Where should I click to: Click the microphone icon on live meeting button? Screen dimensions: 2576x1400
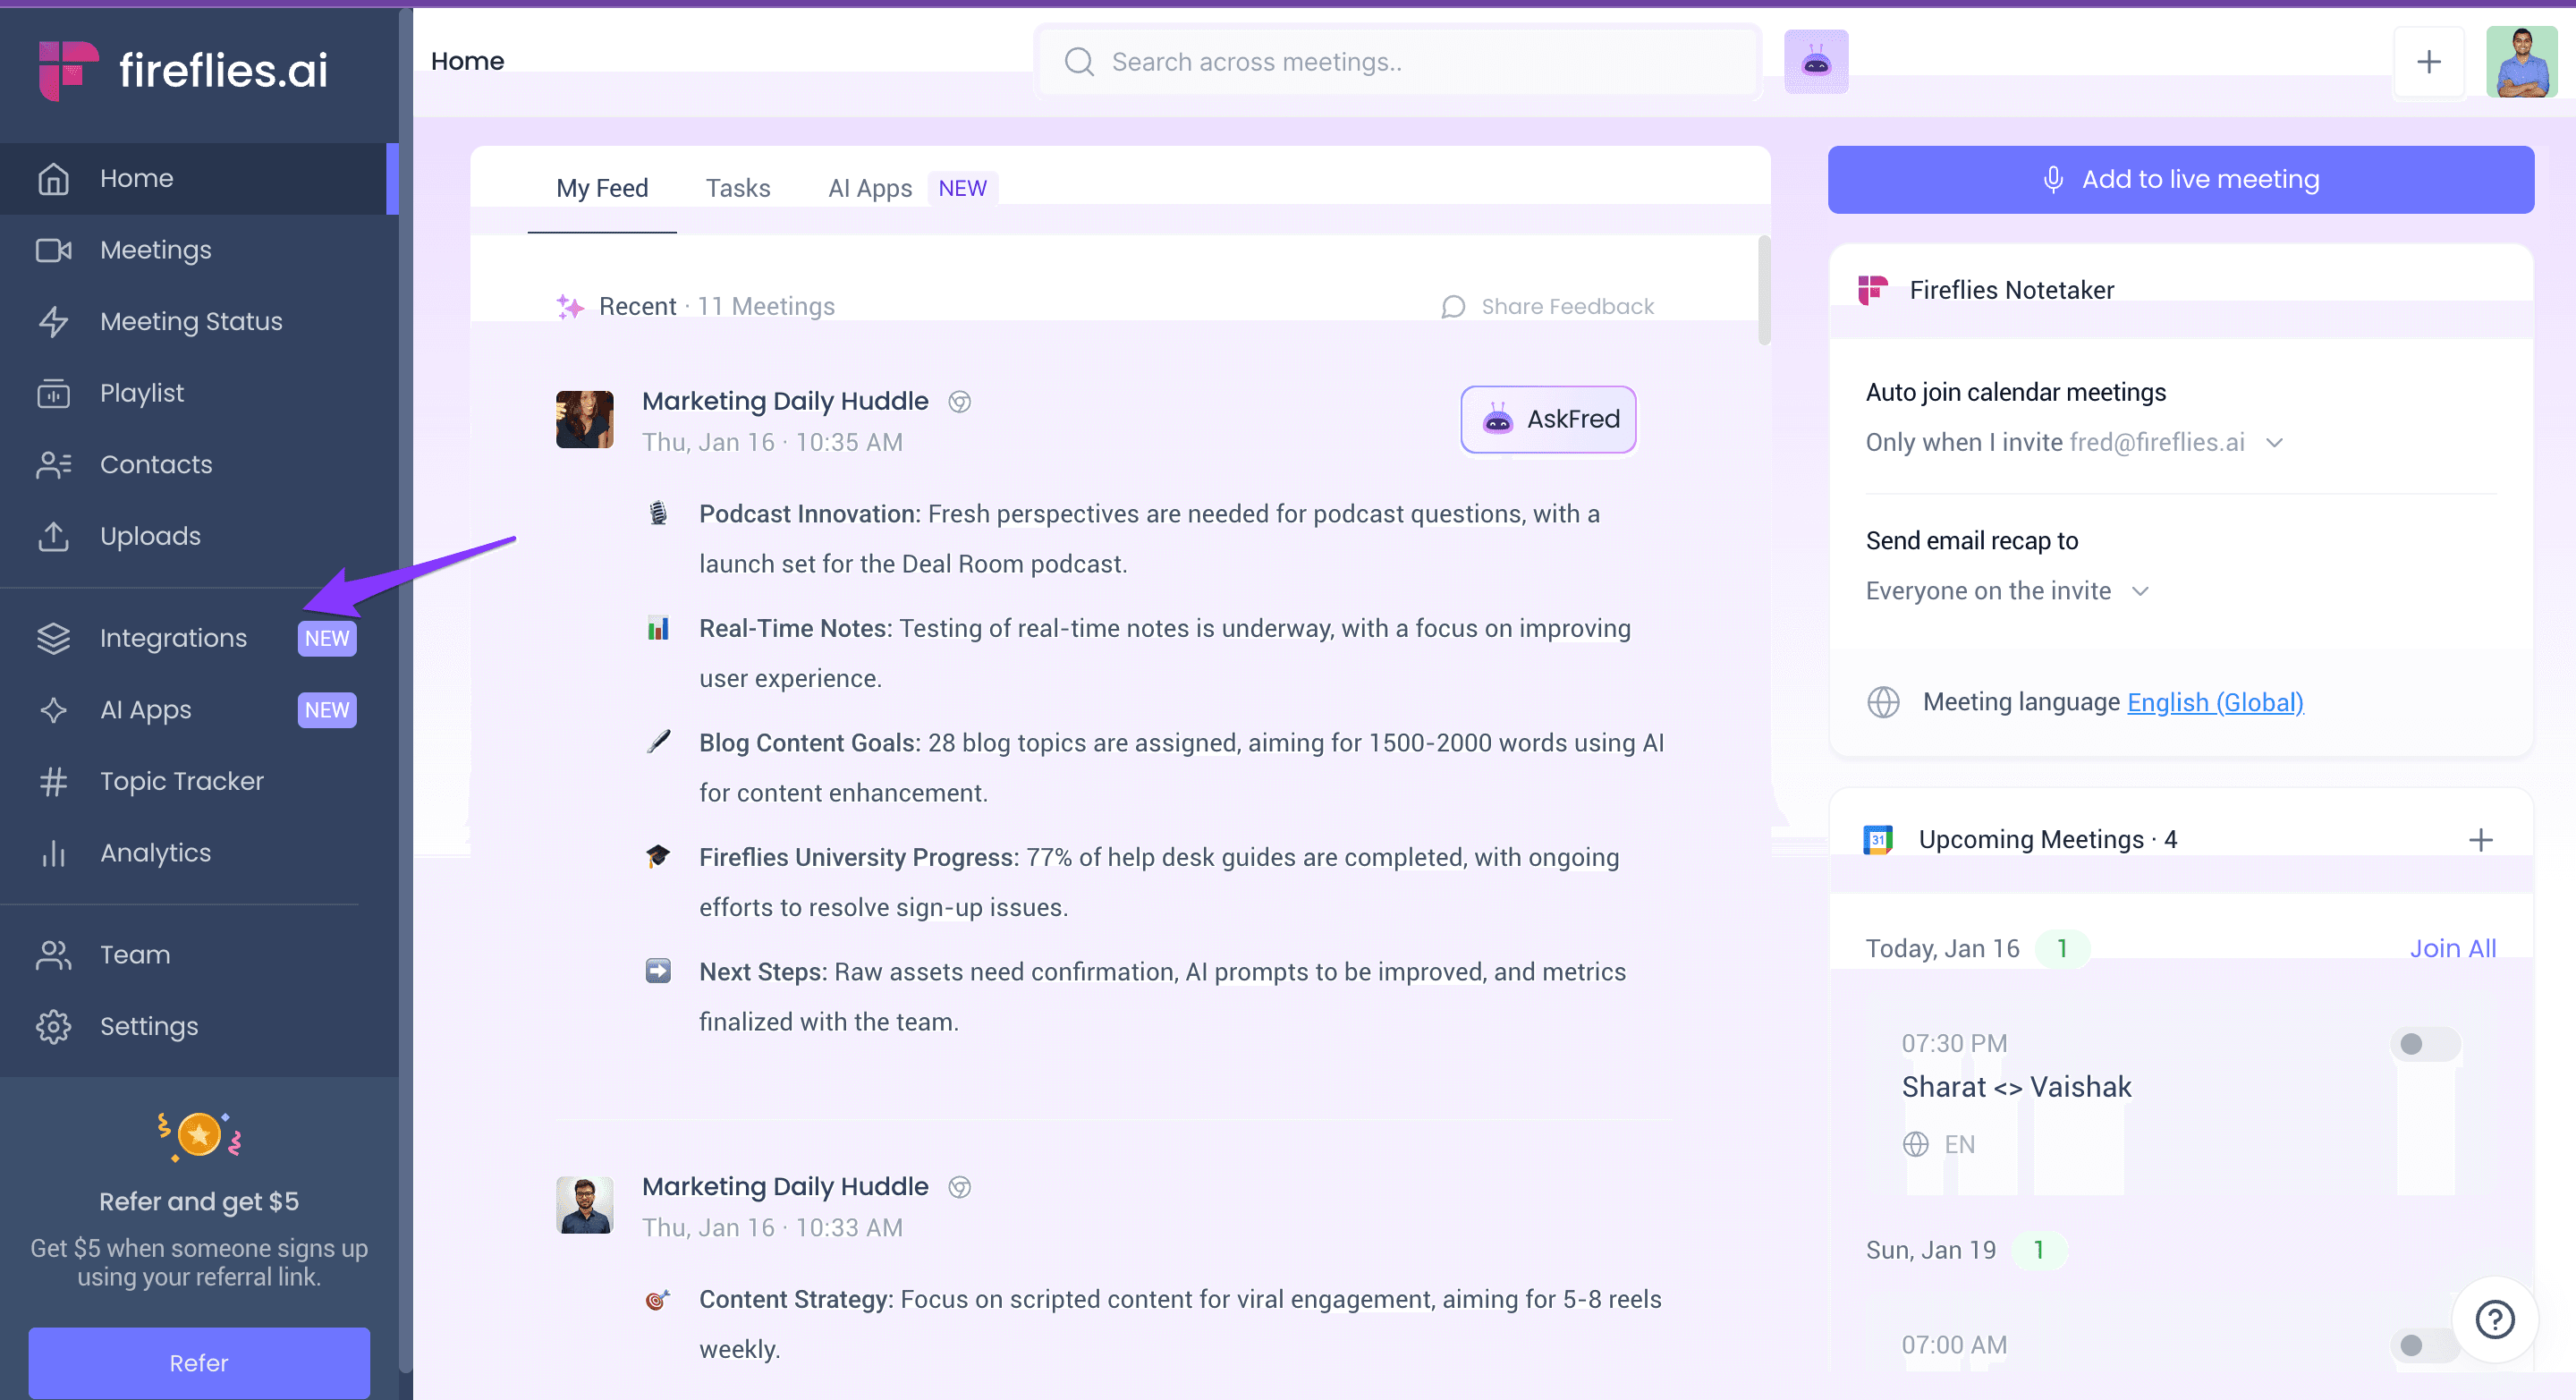pos(2053,179)
